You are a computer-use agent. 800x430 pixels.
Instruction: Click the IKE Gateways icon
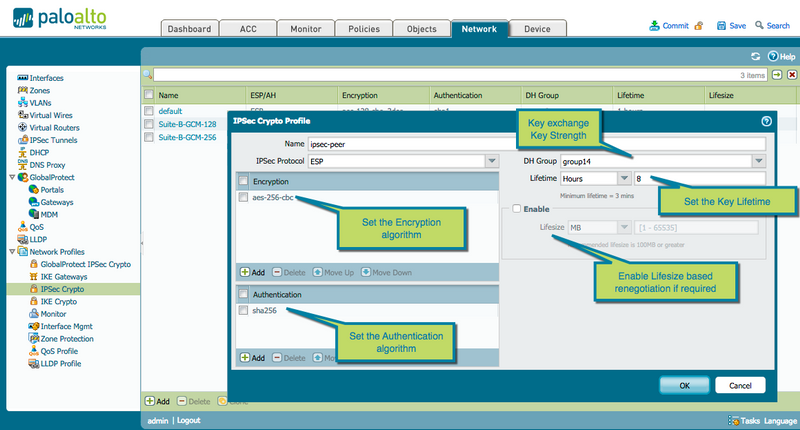[34, 276]
